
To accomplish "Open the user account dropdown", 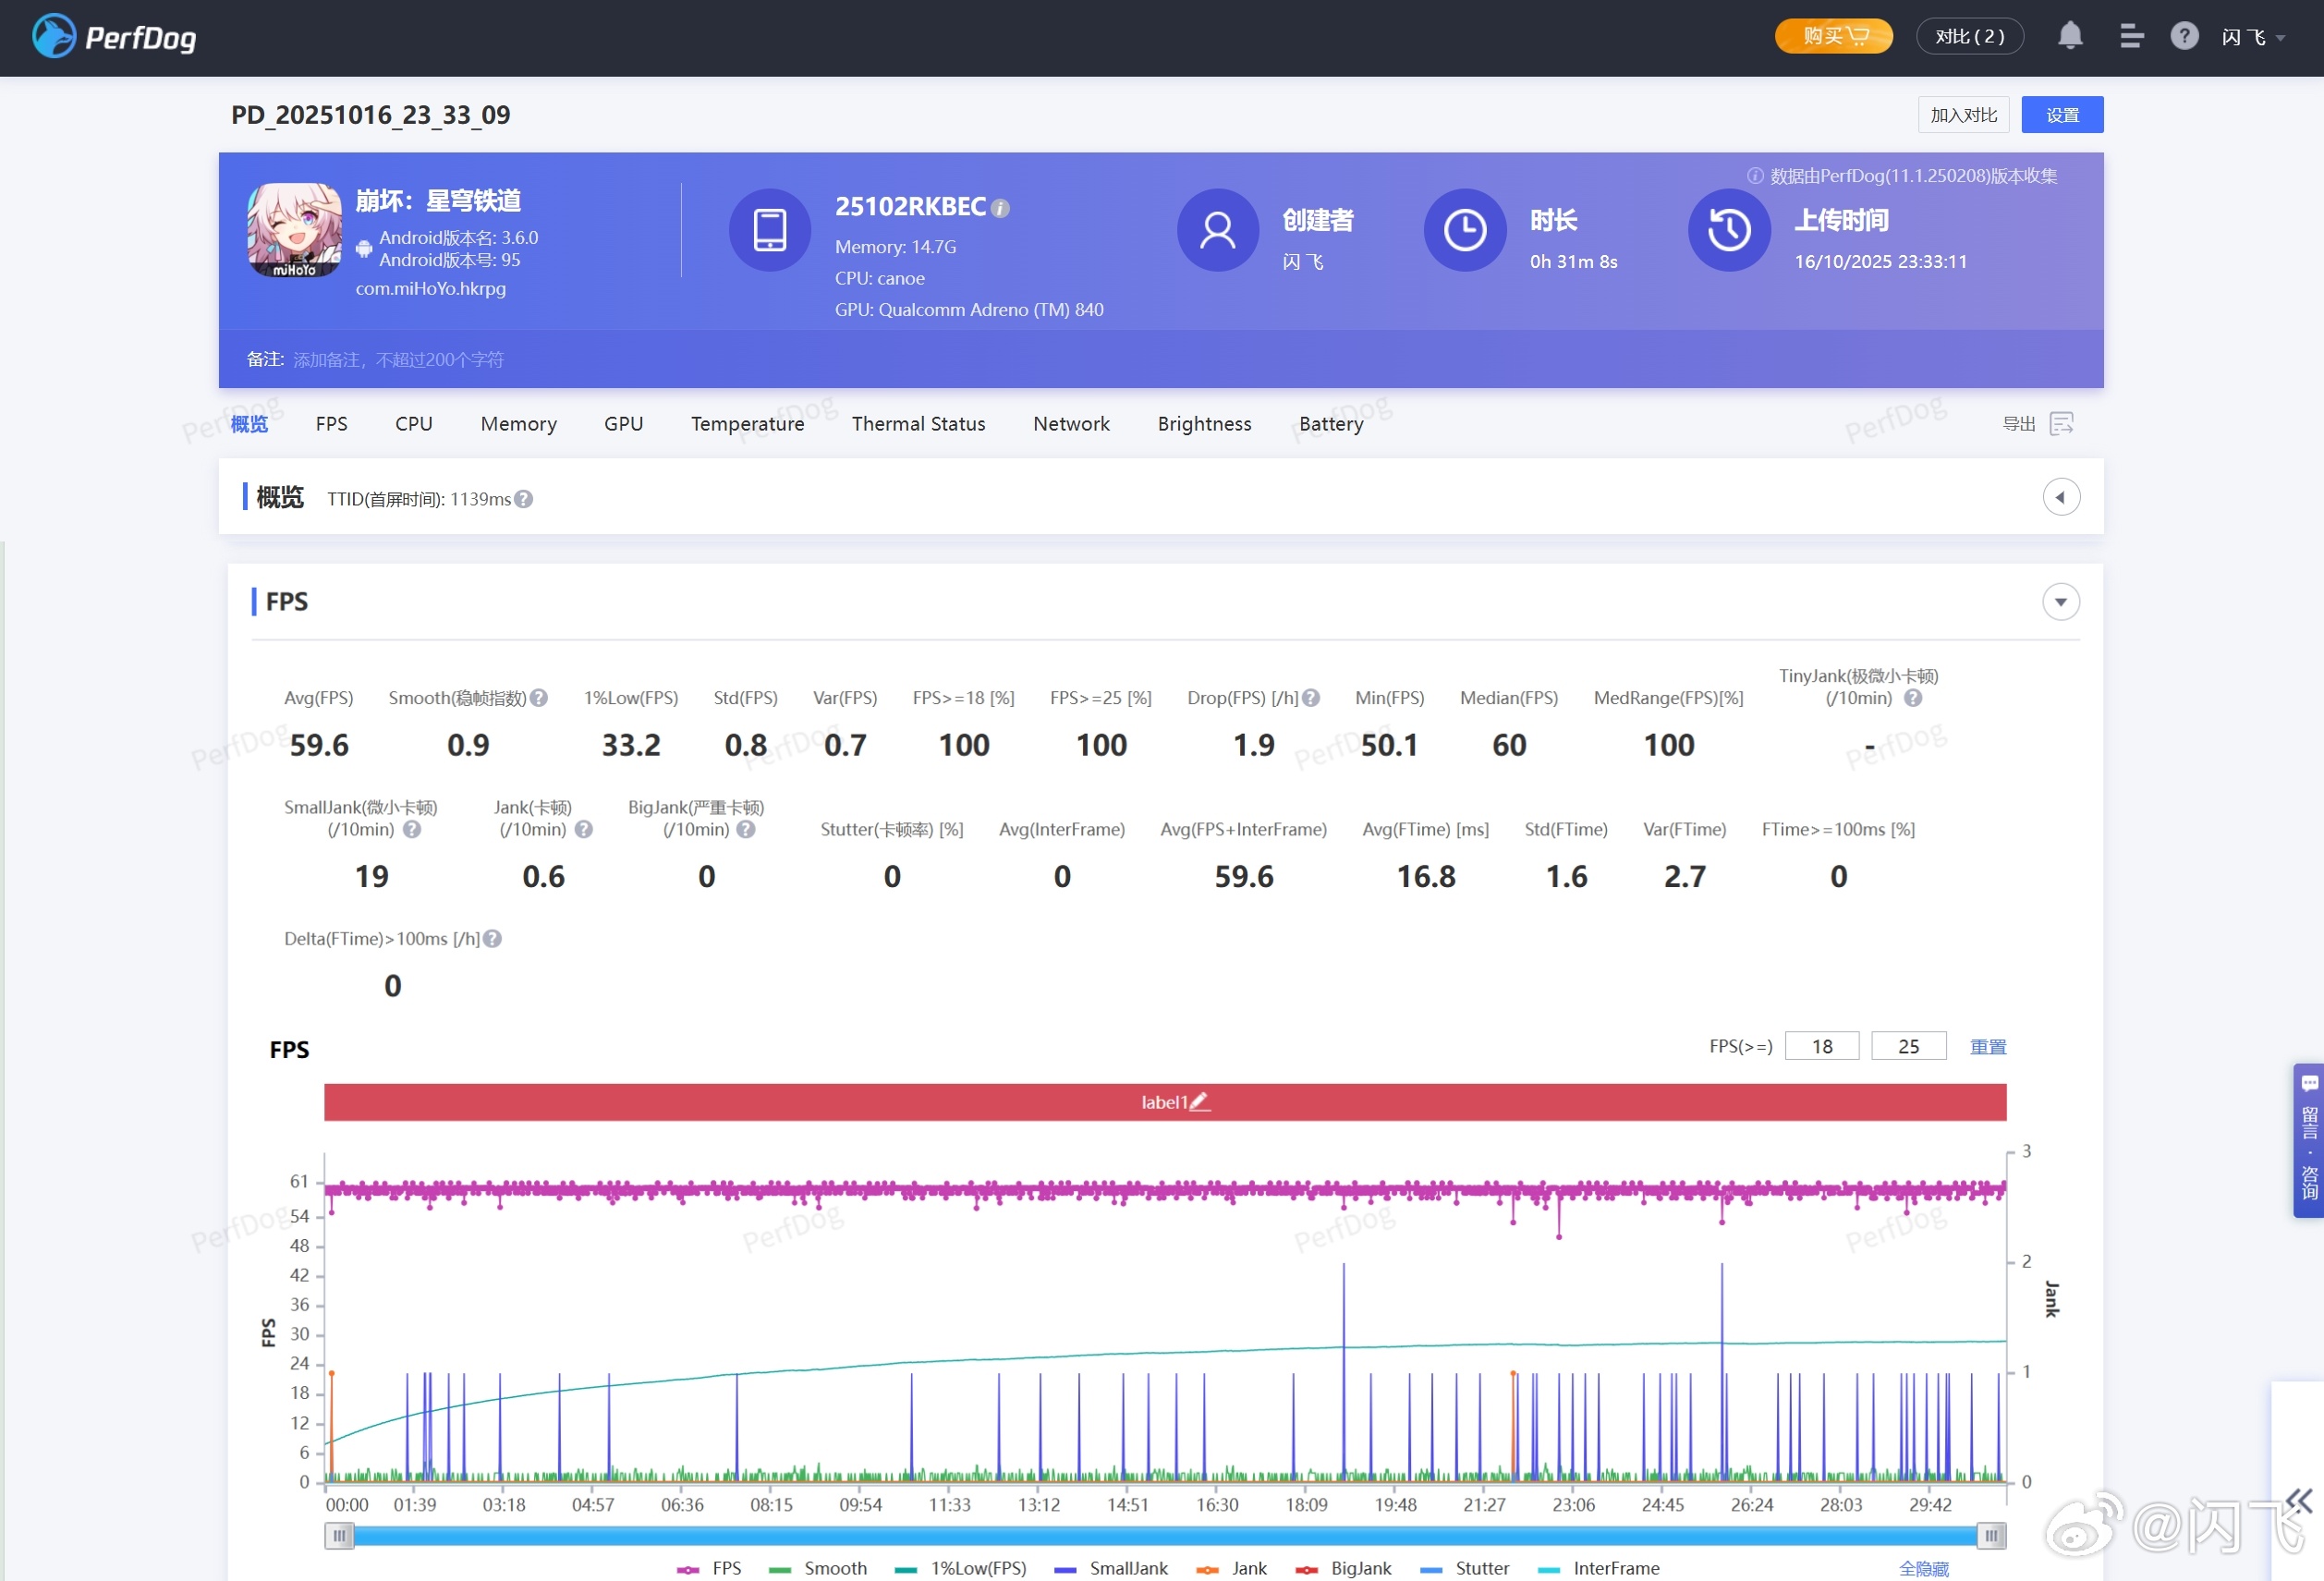I will [x=2253, y=37].
